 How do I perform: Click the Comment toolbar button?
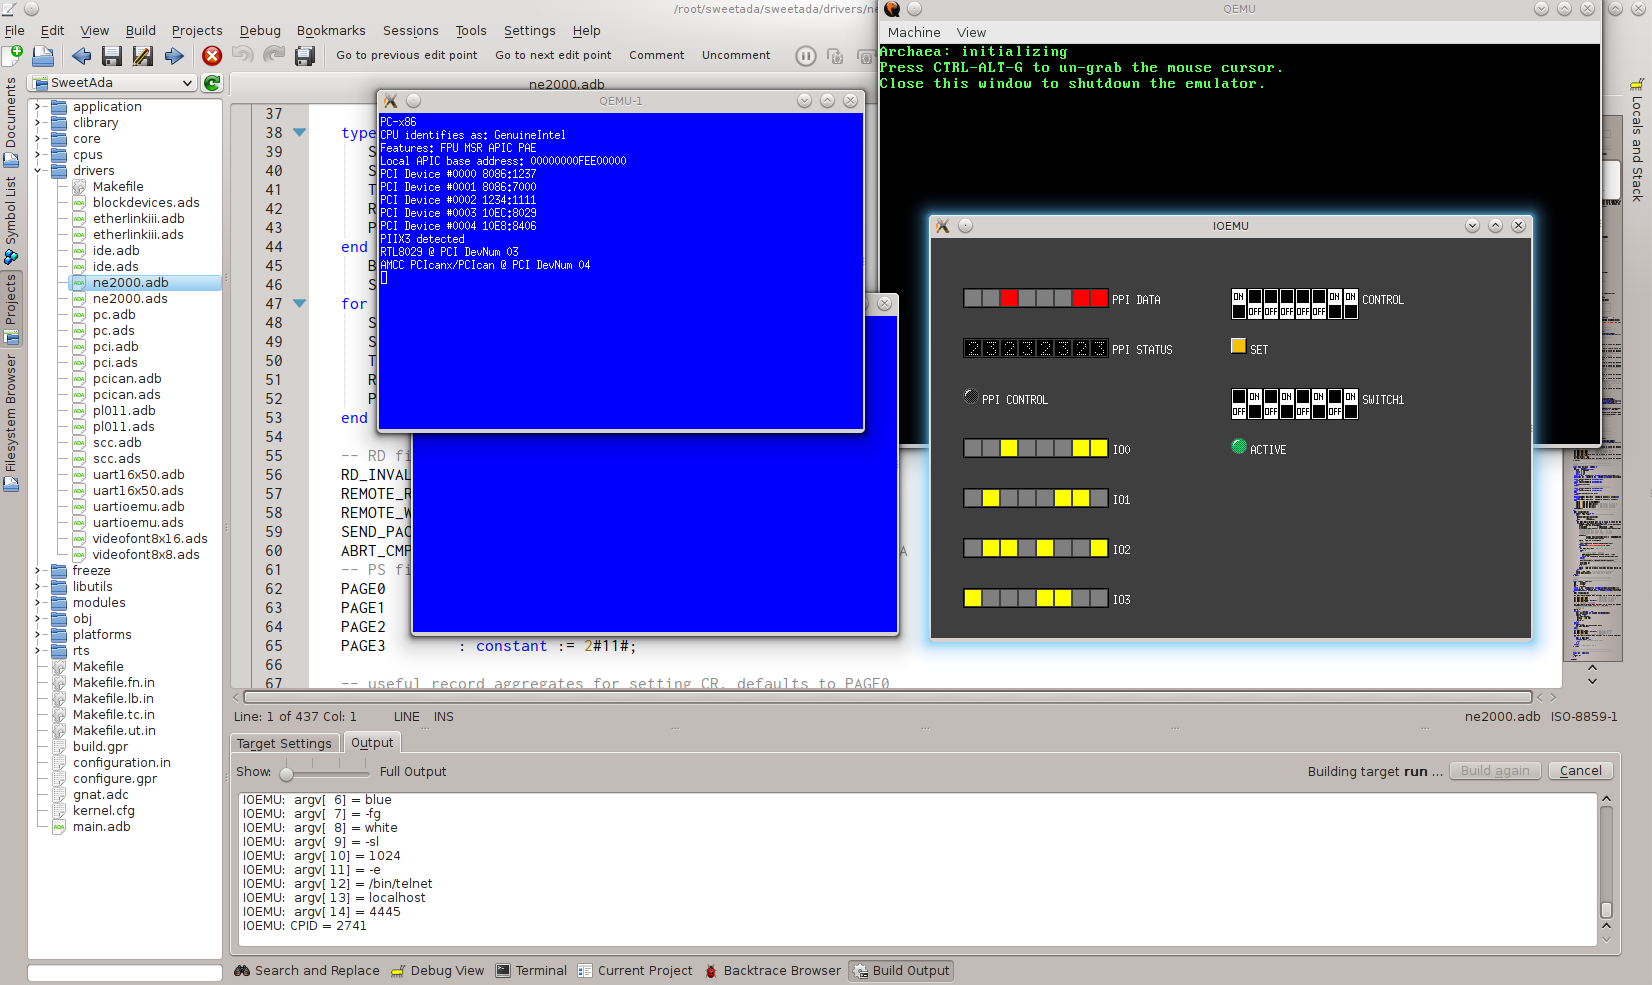[657, 56]
